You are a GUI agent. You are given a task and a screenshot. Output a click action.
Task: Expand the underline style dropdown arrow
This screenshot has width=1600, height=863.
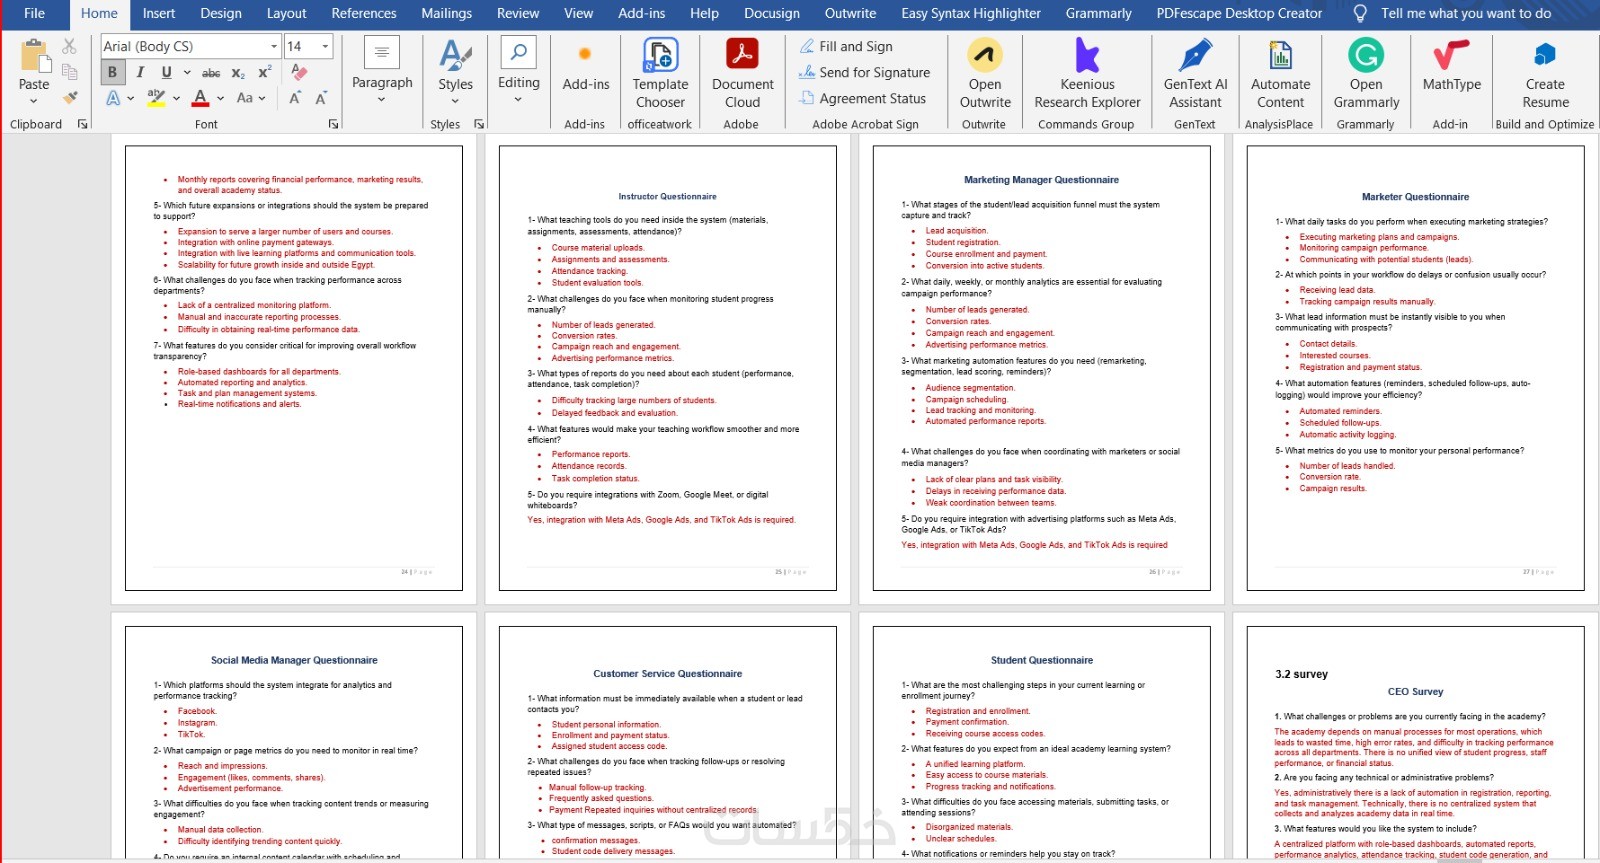(185, 72)
